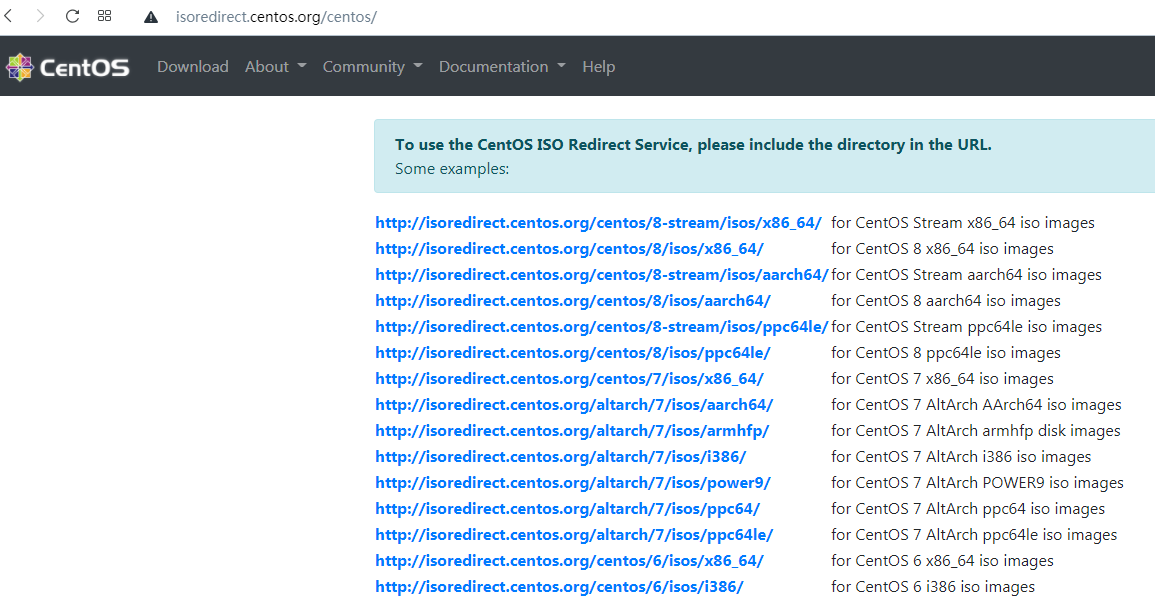
Task: Open the centos/8/isos/x86_64 link
Action: [569, 248]
